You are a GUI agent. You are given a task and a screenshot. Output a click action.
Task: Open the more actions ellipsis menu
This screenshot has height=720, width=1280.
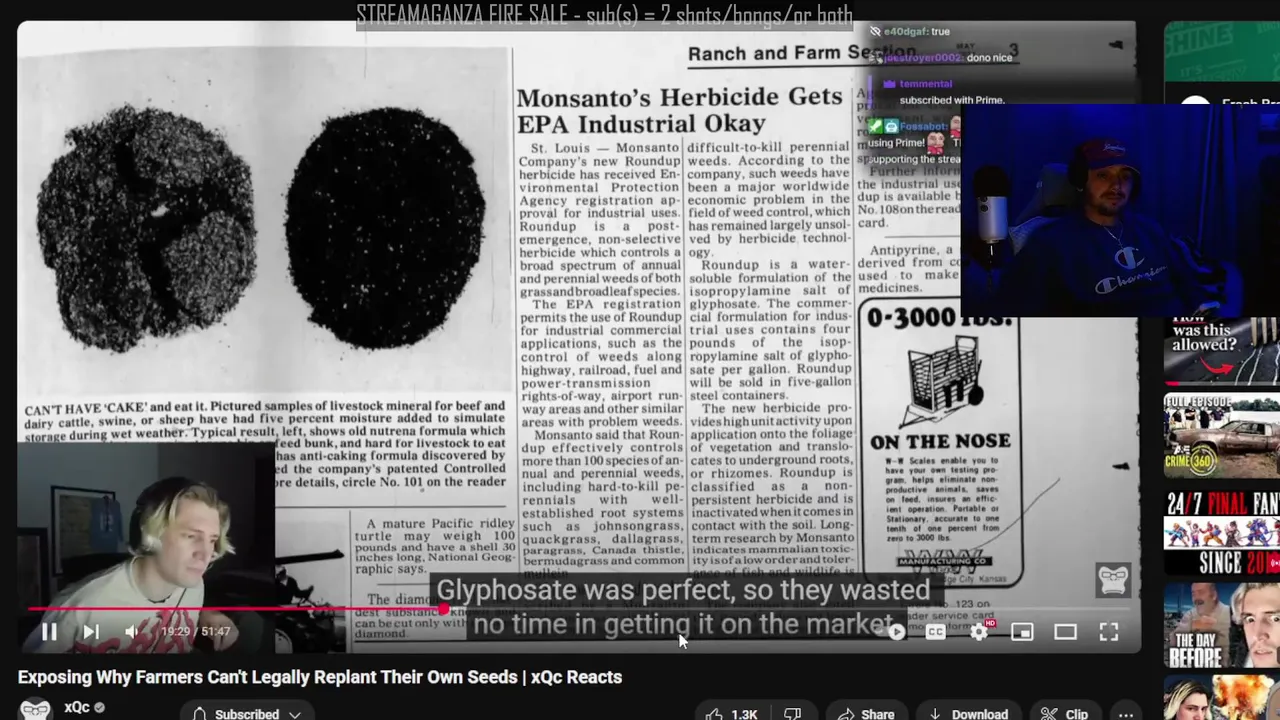click(1125, 714)
